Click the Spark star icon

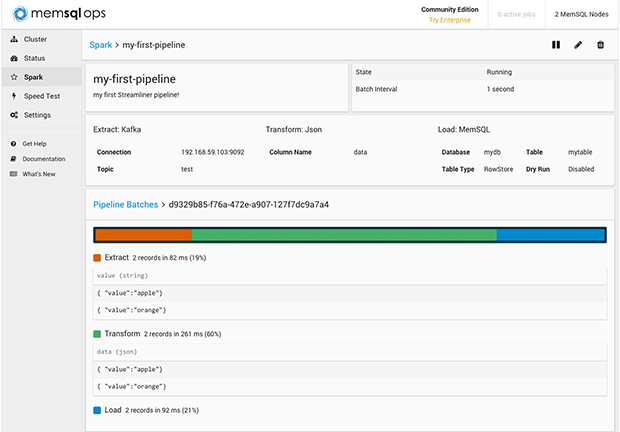(x=14, y=77)
